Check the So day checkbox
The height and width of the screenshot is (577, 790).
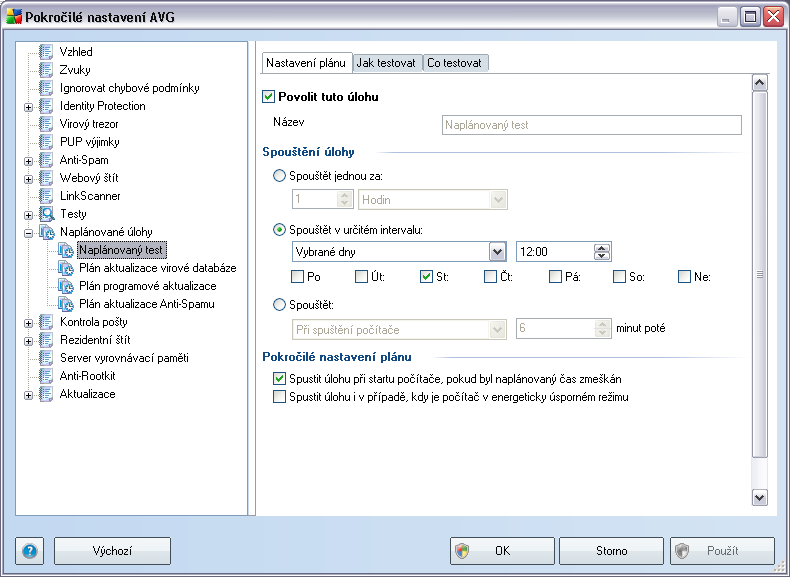pyautogui.click(x=619, y=277)
